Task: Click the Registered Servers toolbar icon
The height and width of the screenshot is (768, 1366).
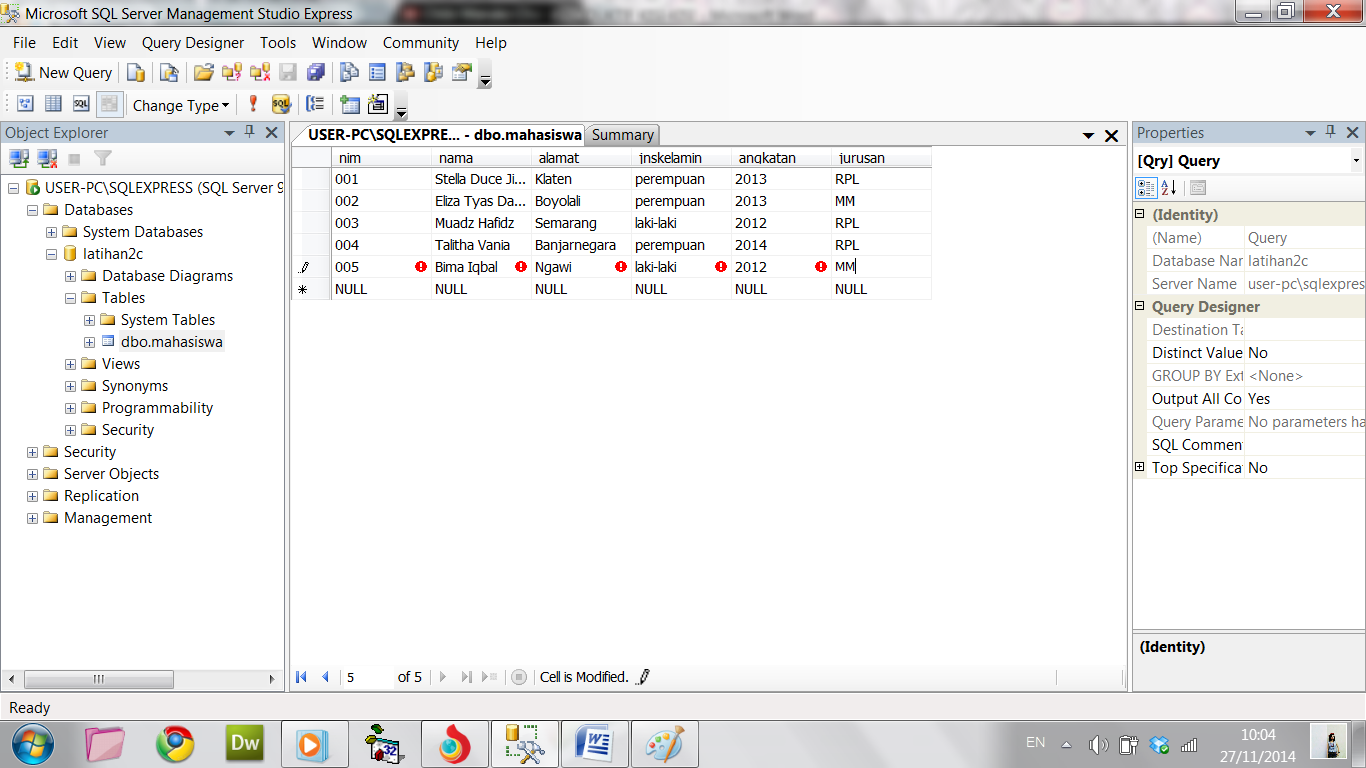Action: pos(349,73)
